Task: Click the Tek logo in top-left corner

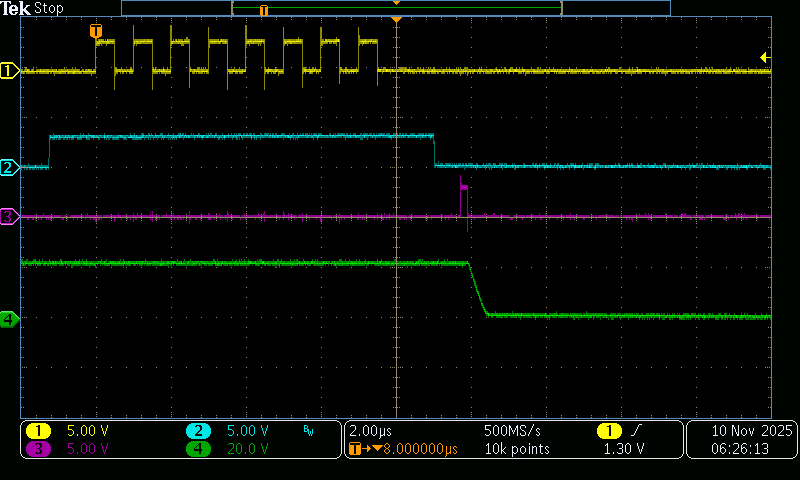Action: (x=16, y=8)
